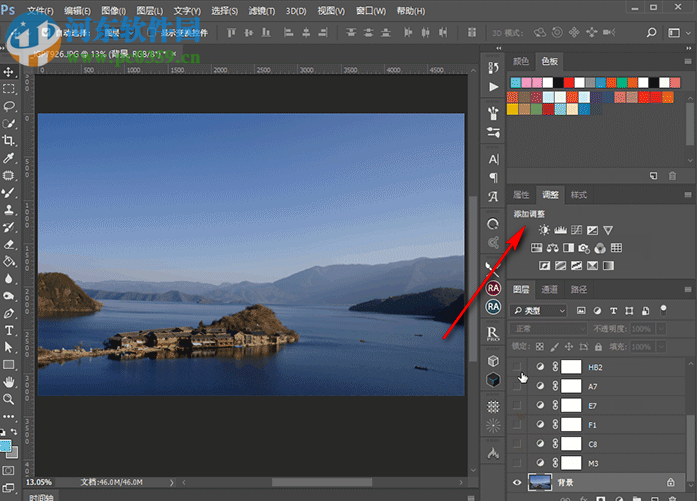This screenshot has height=501, width=697.
Task: Select the Move tool in the toolbox
Action: coord(9,73)
